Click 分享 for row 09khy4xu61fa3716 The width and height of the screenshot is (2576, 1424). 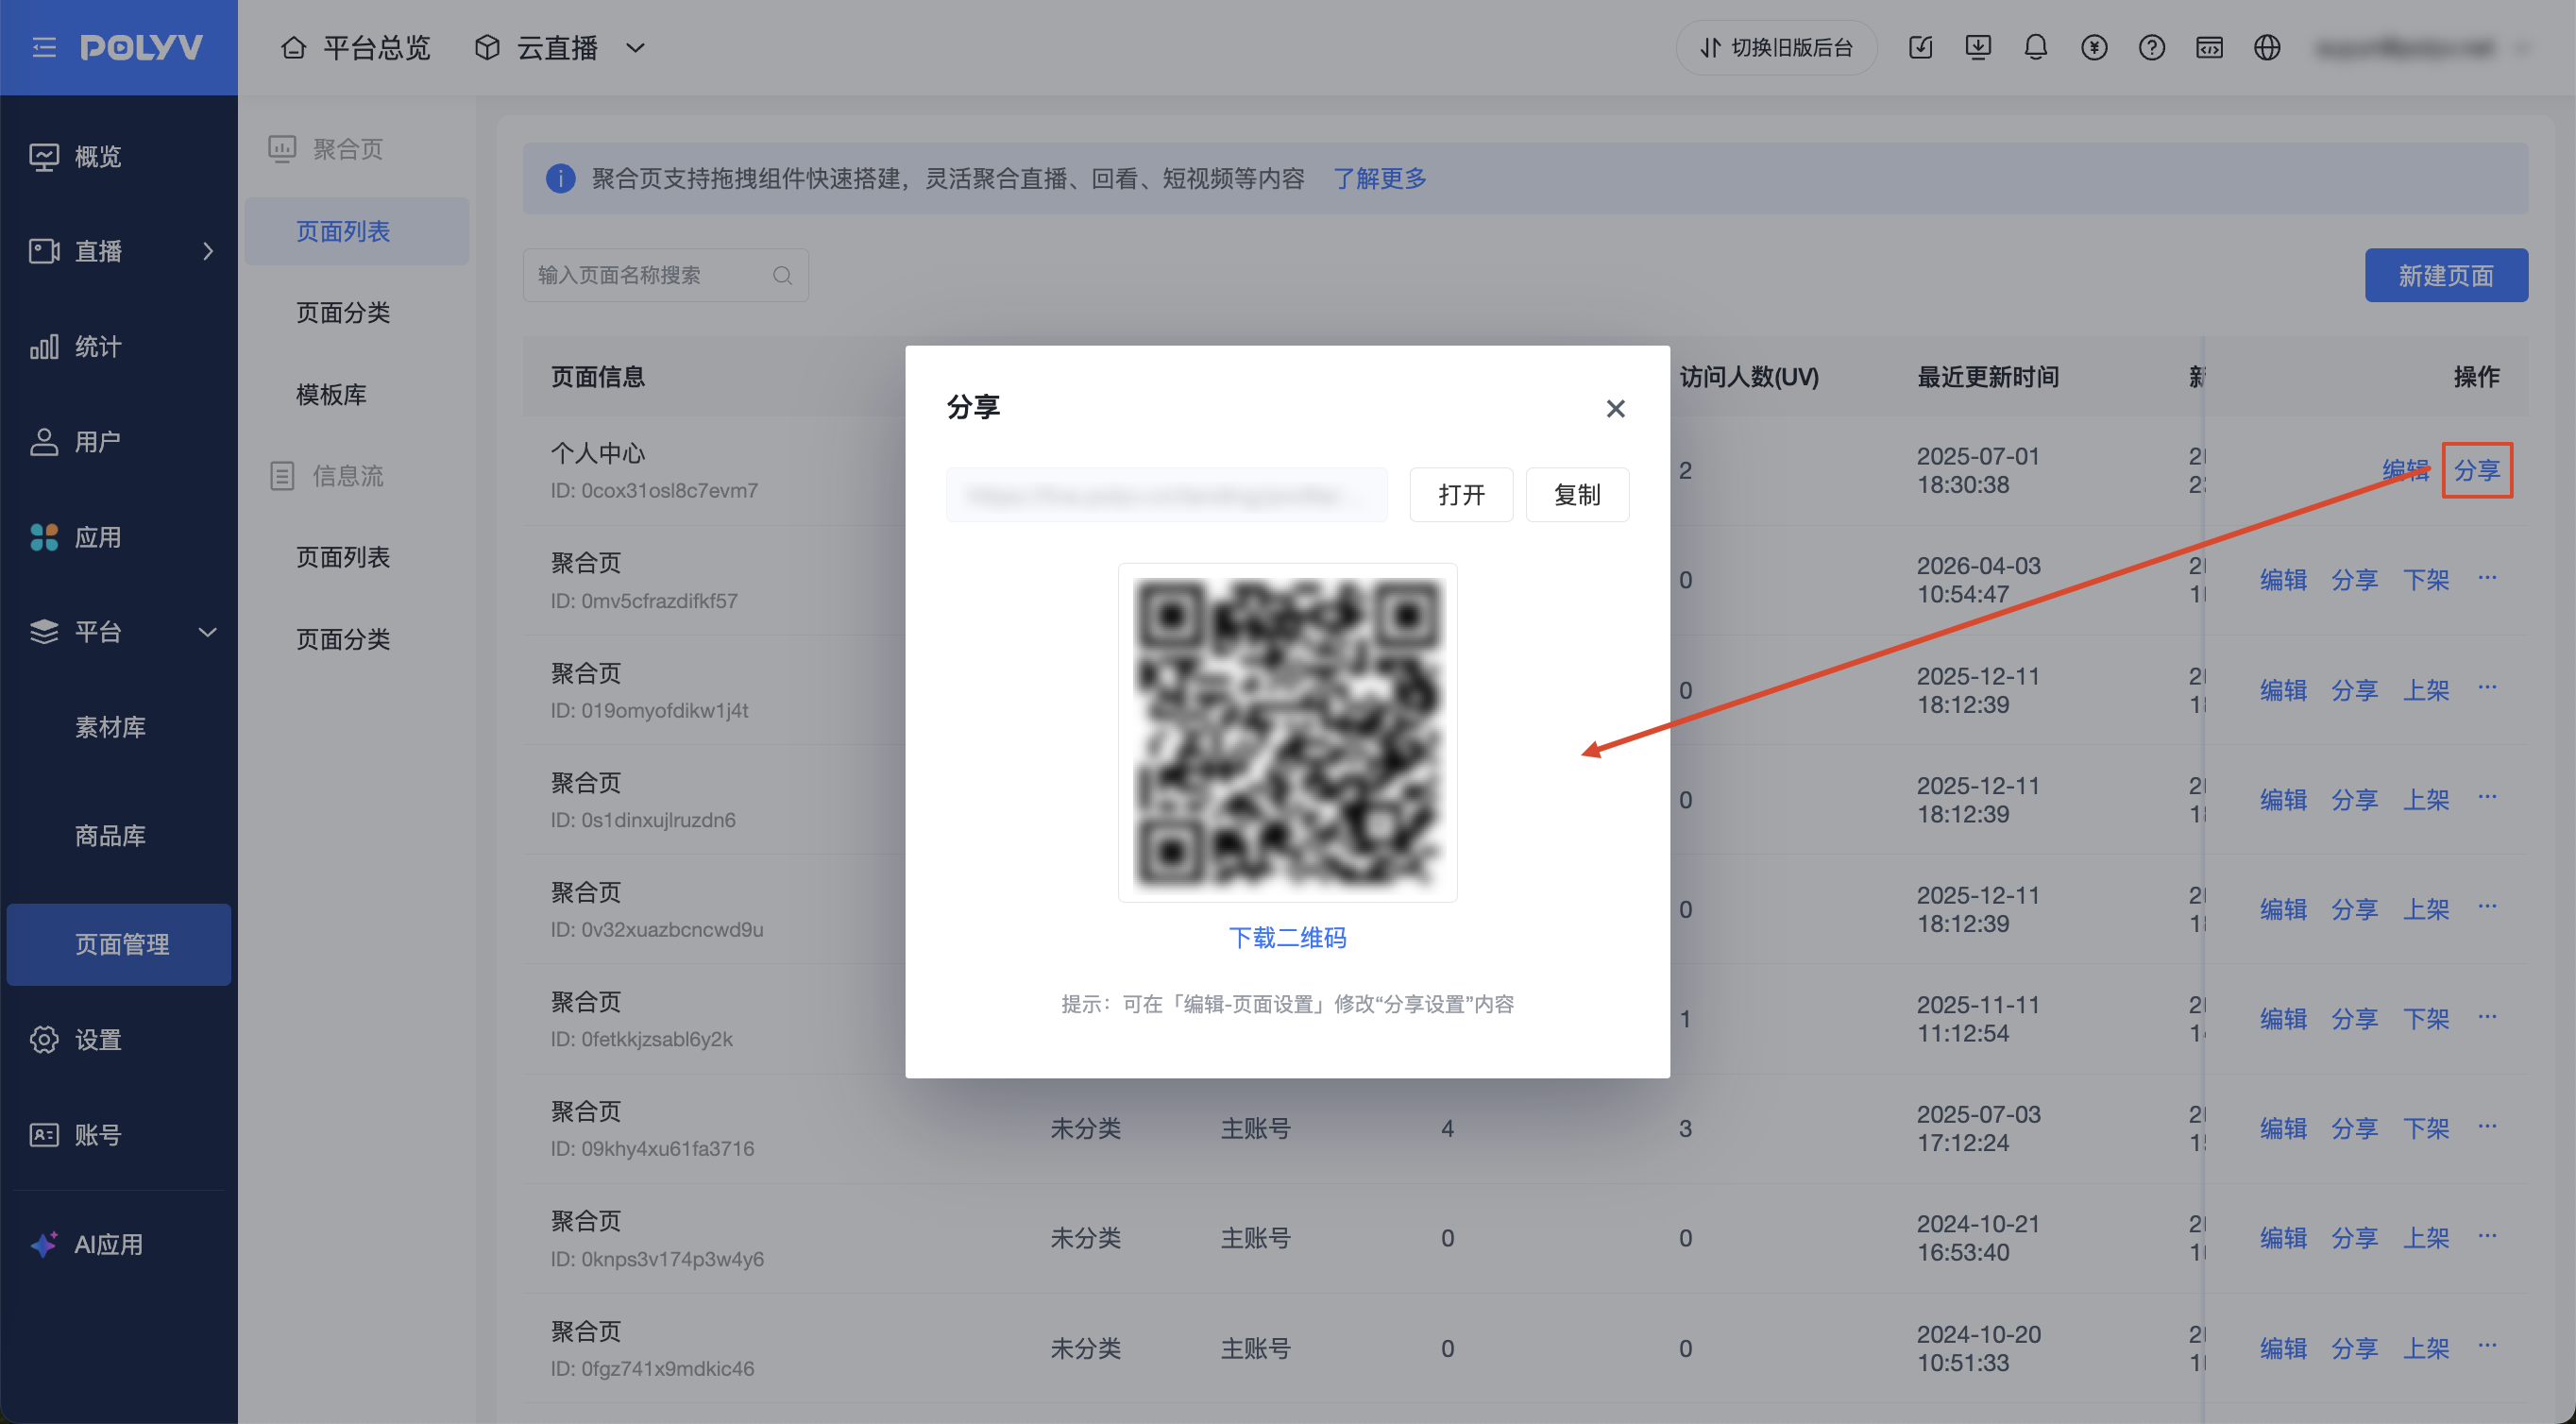point(2355,1129)
